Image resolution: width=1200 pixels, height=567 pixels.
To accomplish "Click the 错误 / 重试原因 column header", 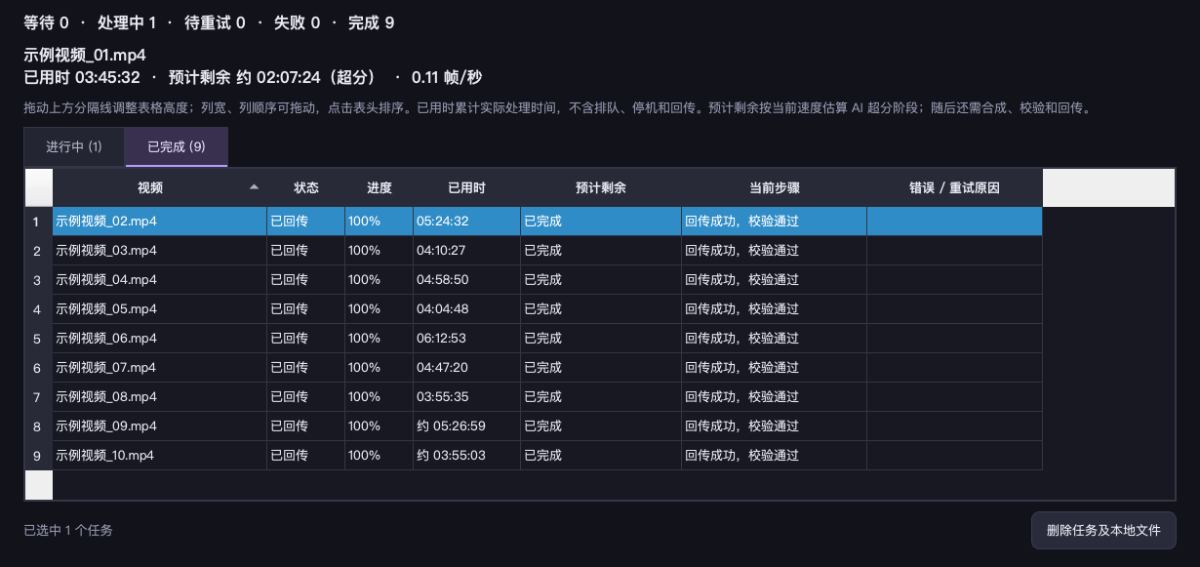I will point(954,187).
